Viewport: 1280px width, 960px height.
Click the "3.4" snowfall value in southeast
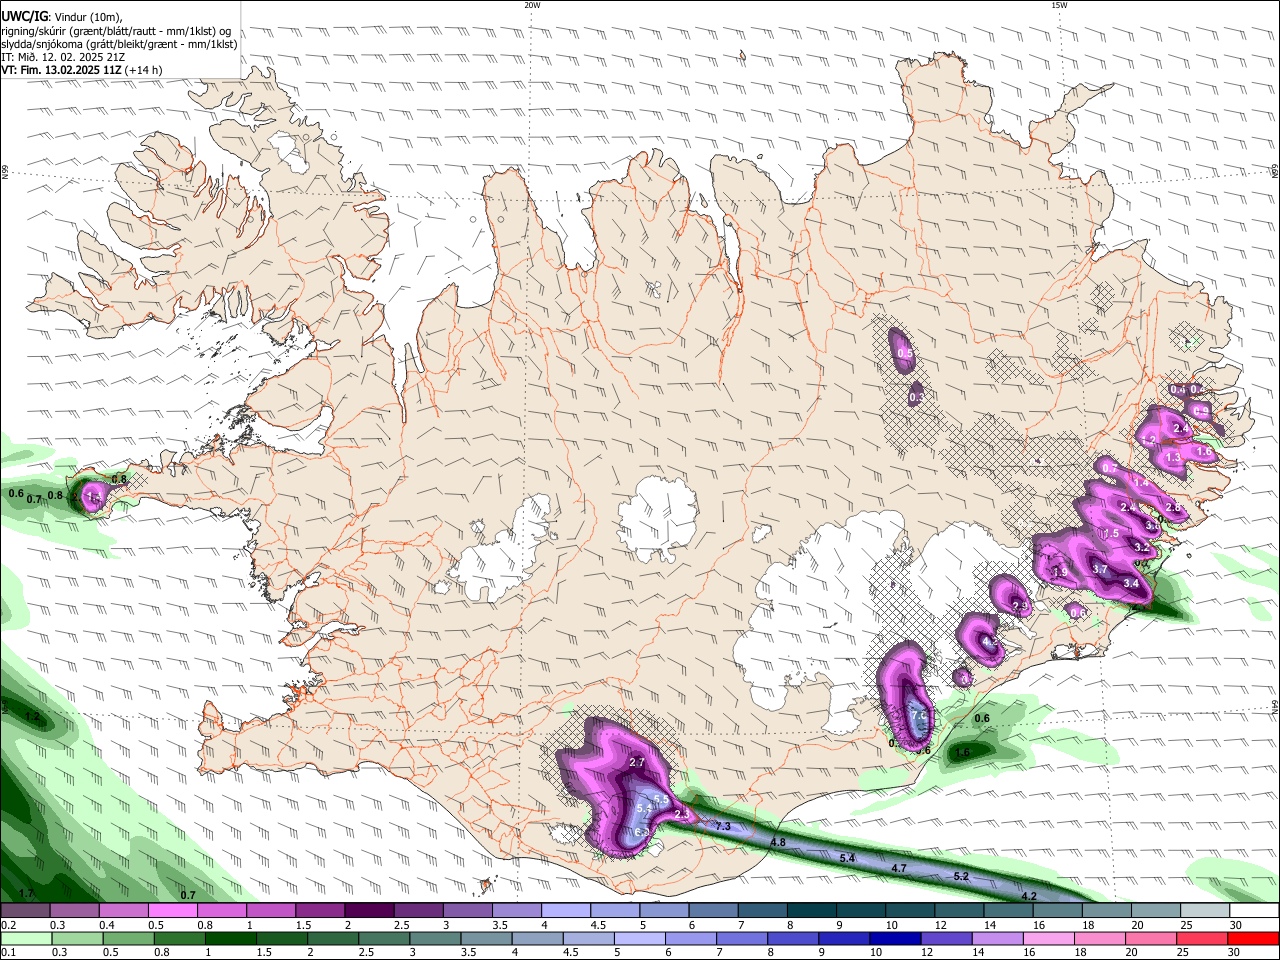pyautogui.click(x=1131, y=583)
